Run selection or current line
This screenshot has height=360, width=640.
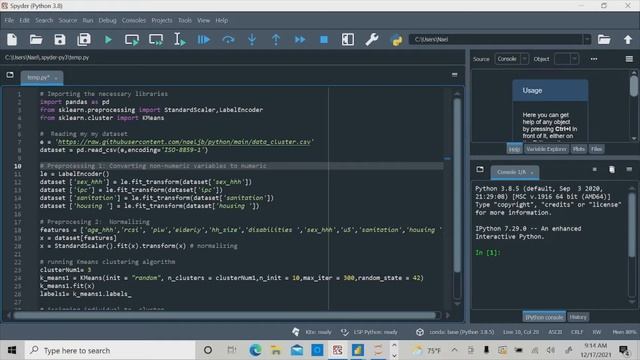(180, 40)
